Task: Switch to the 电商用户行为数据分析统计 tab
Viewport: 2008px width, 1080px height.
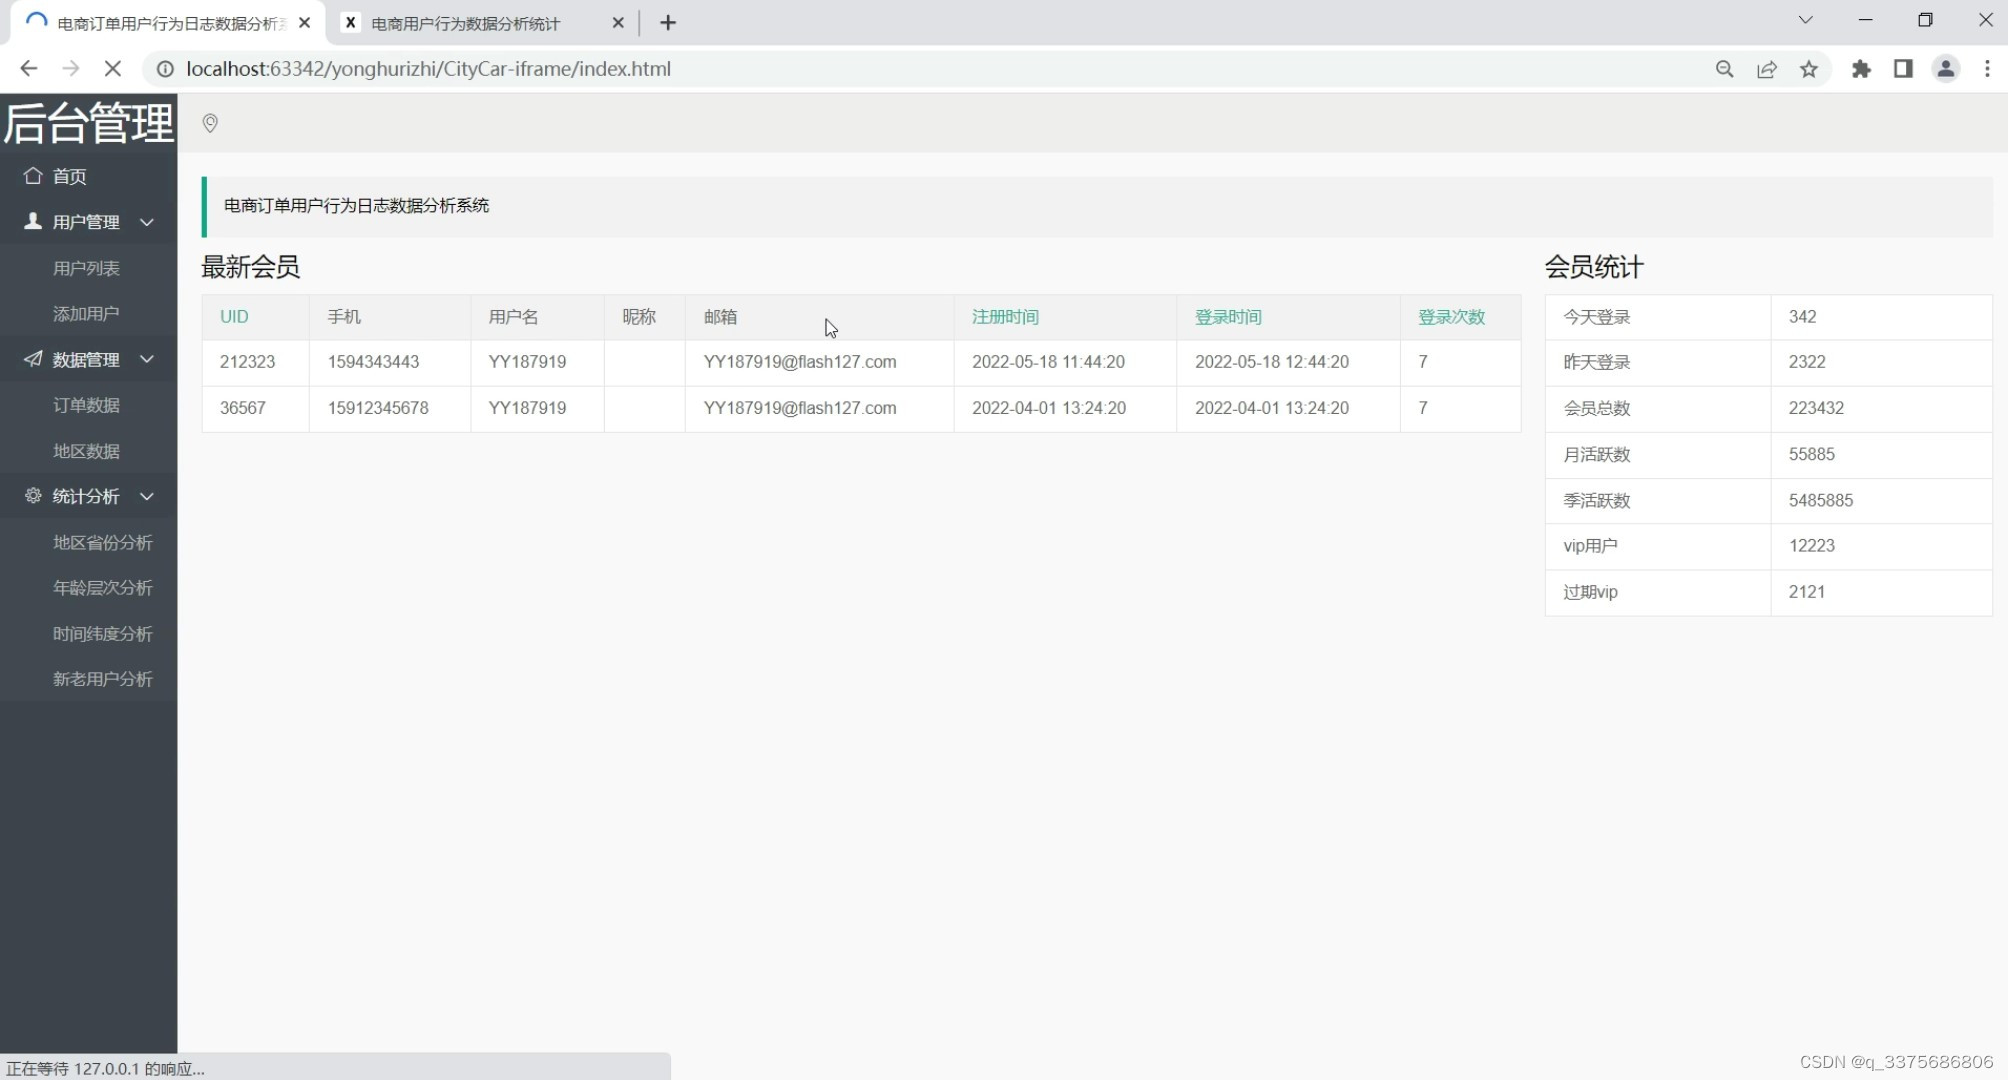Action: [465, 23]
